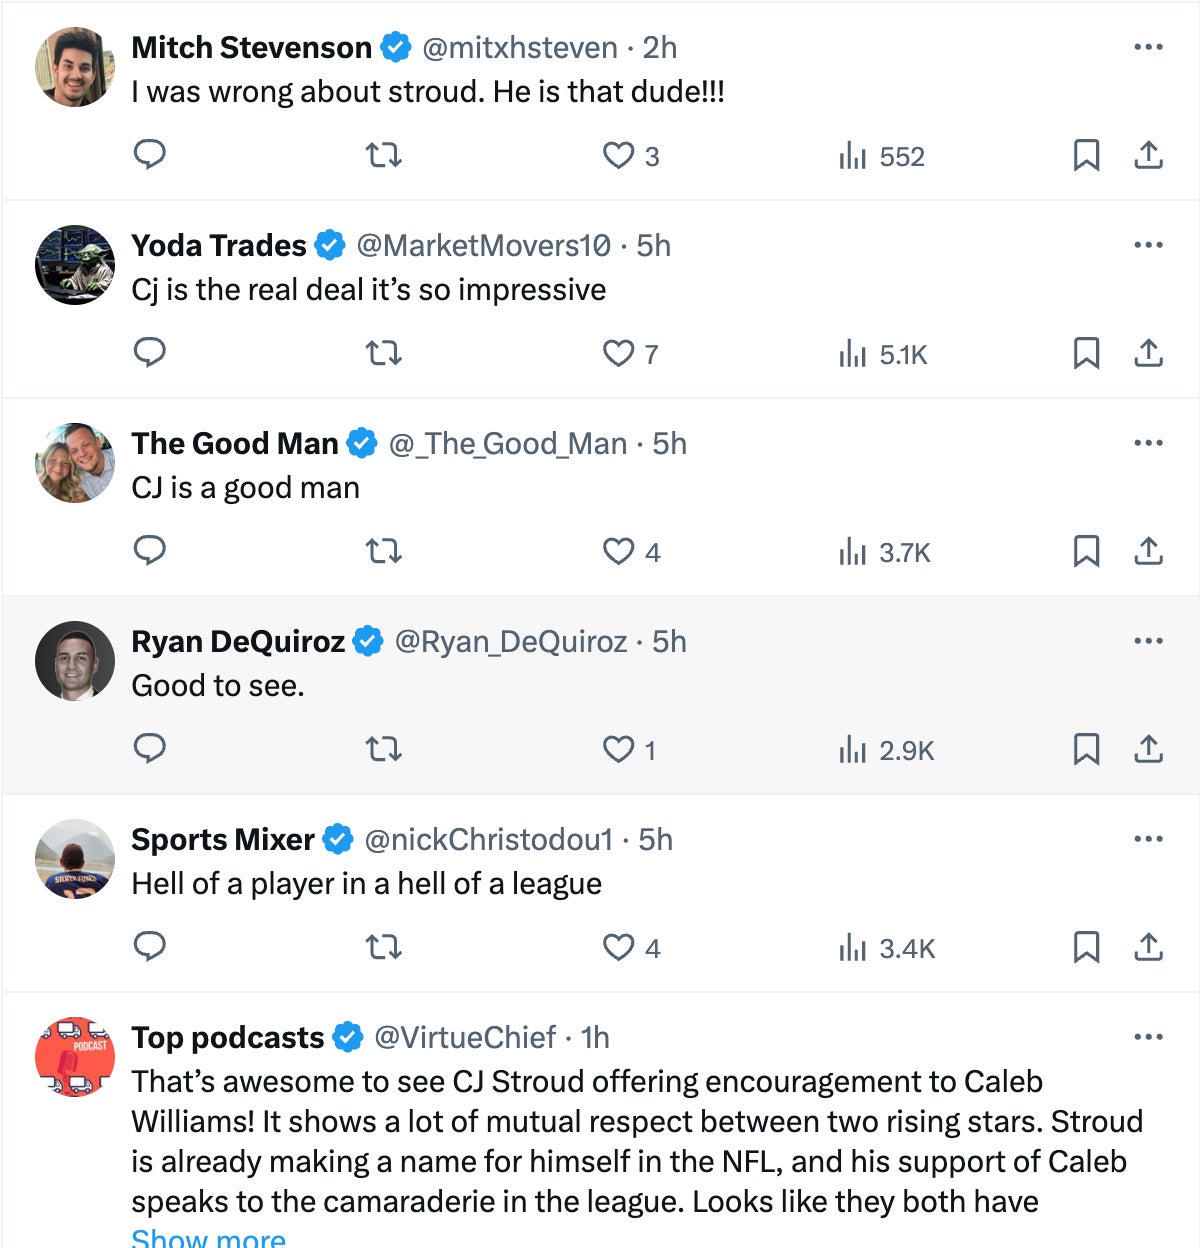Reply to The Good Man's tweet
The width and height of the screenshot is (1200, 1248).
coord(150,551)
